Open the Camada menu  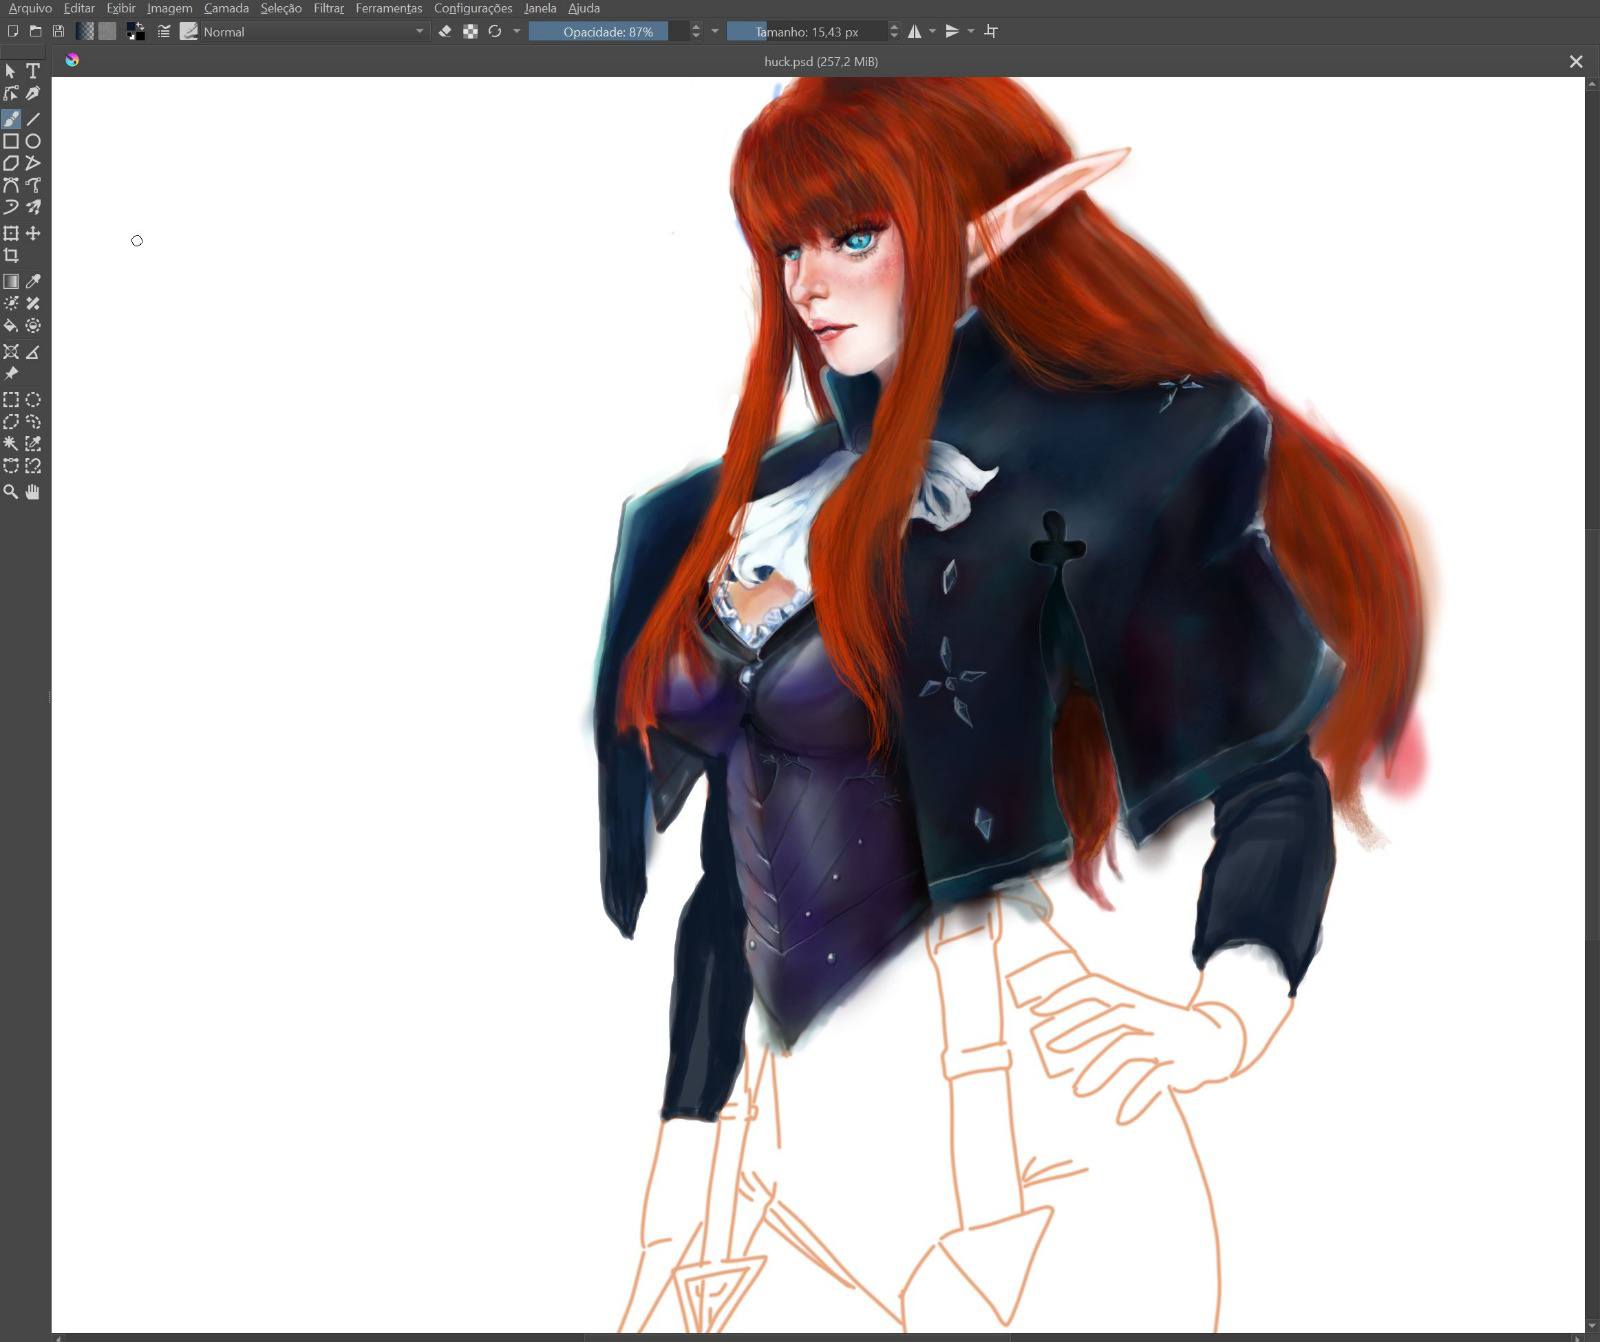click(x=226, y=8)
